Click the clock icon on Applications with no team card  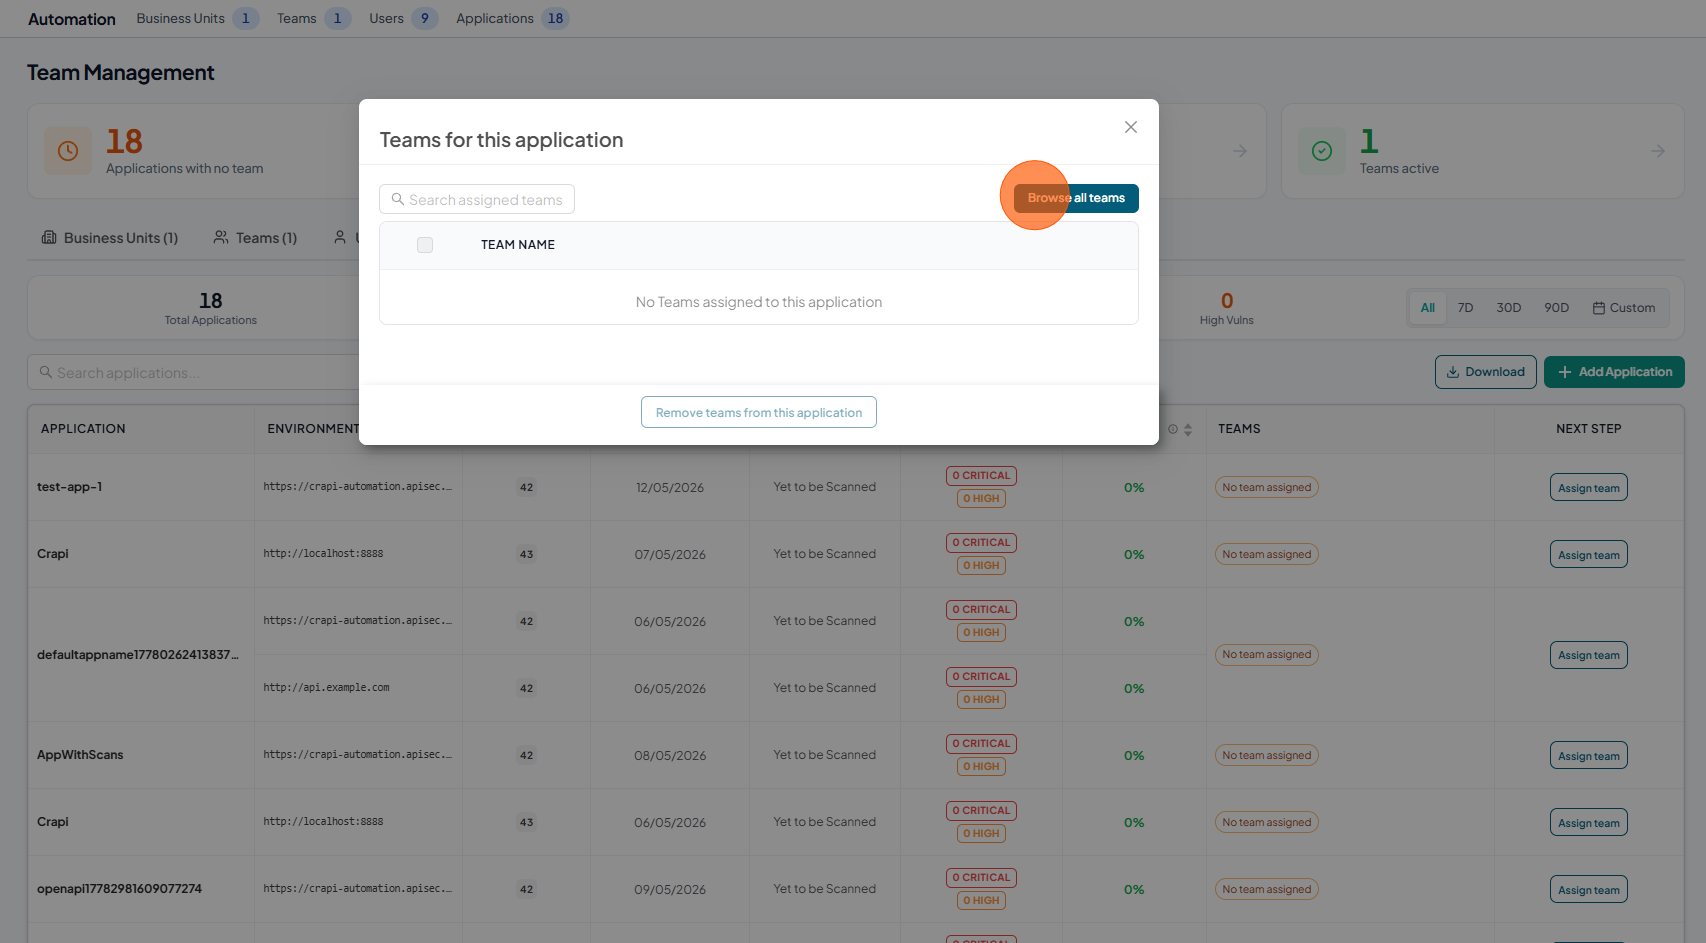[68, 151]
